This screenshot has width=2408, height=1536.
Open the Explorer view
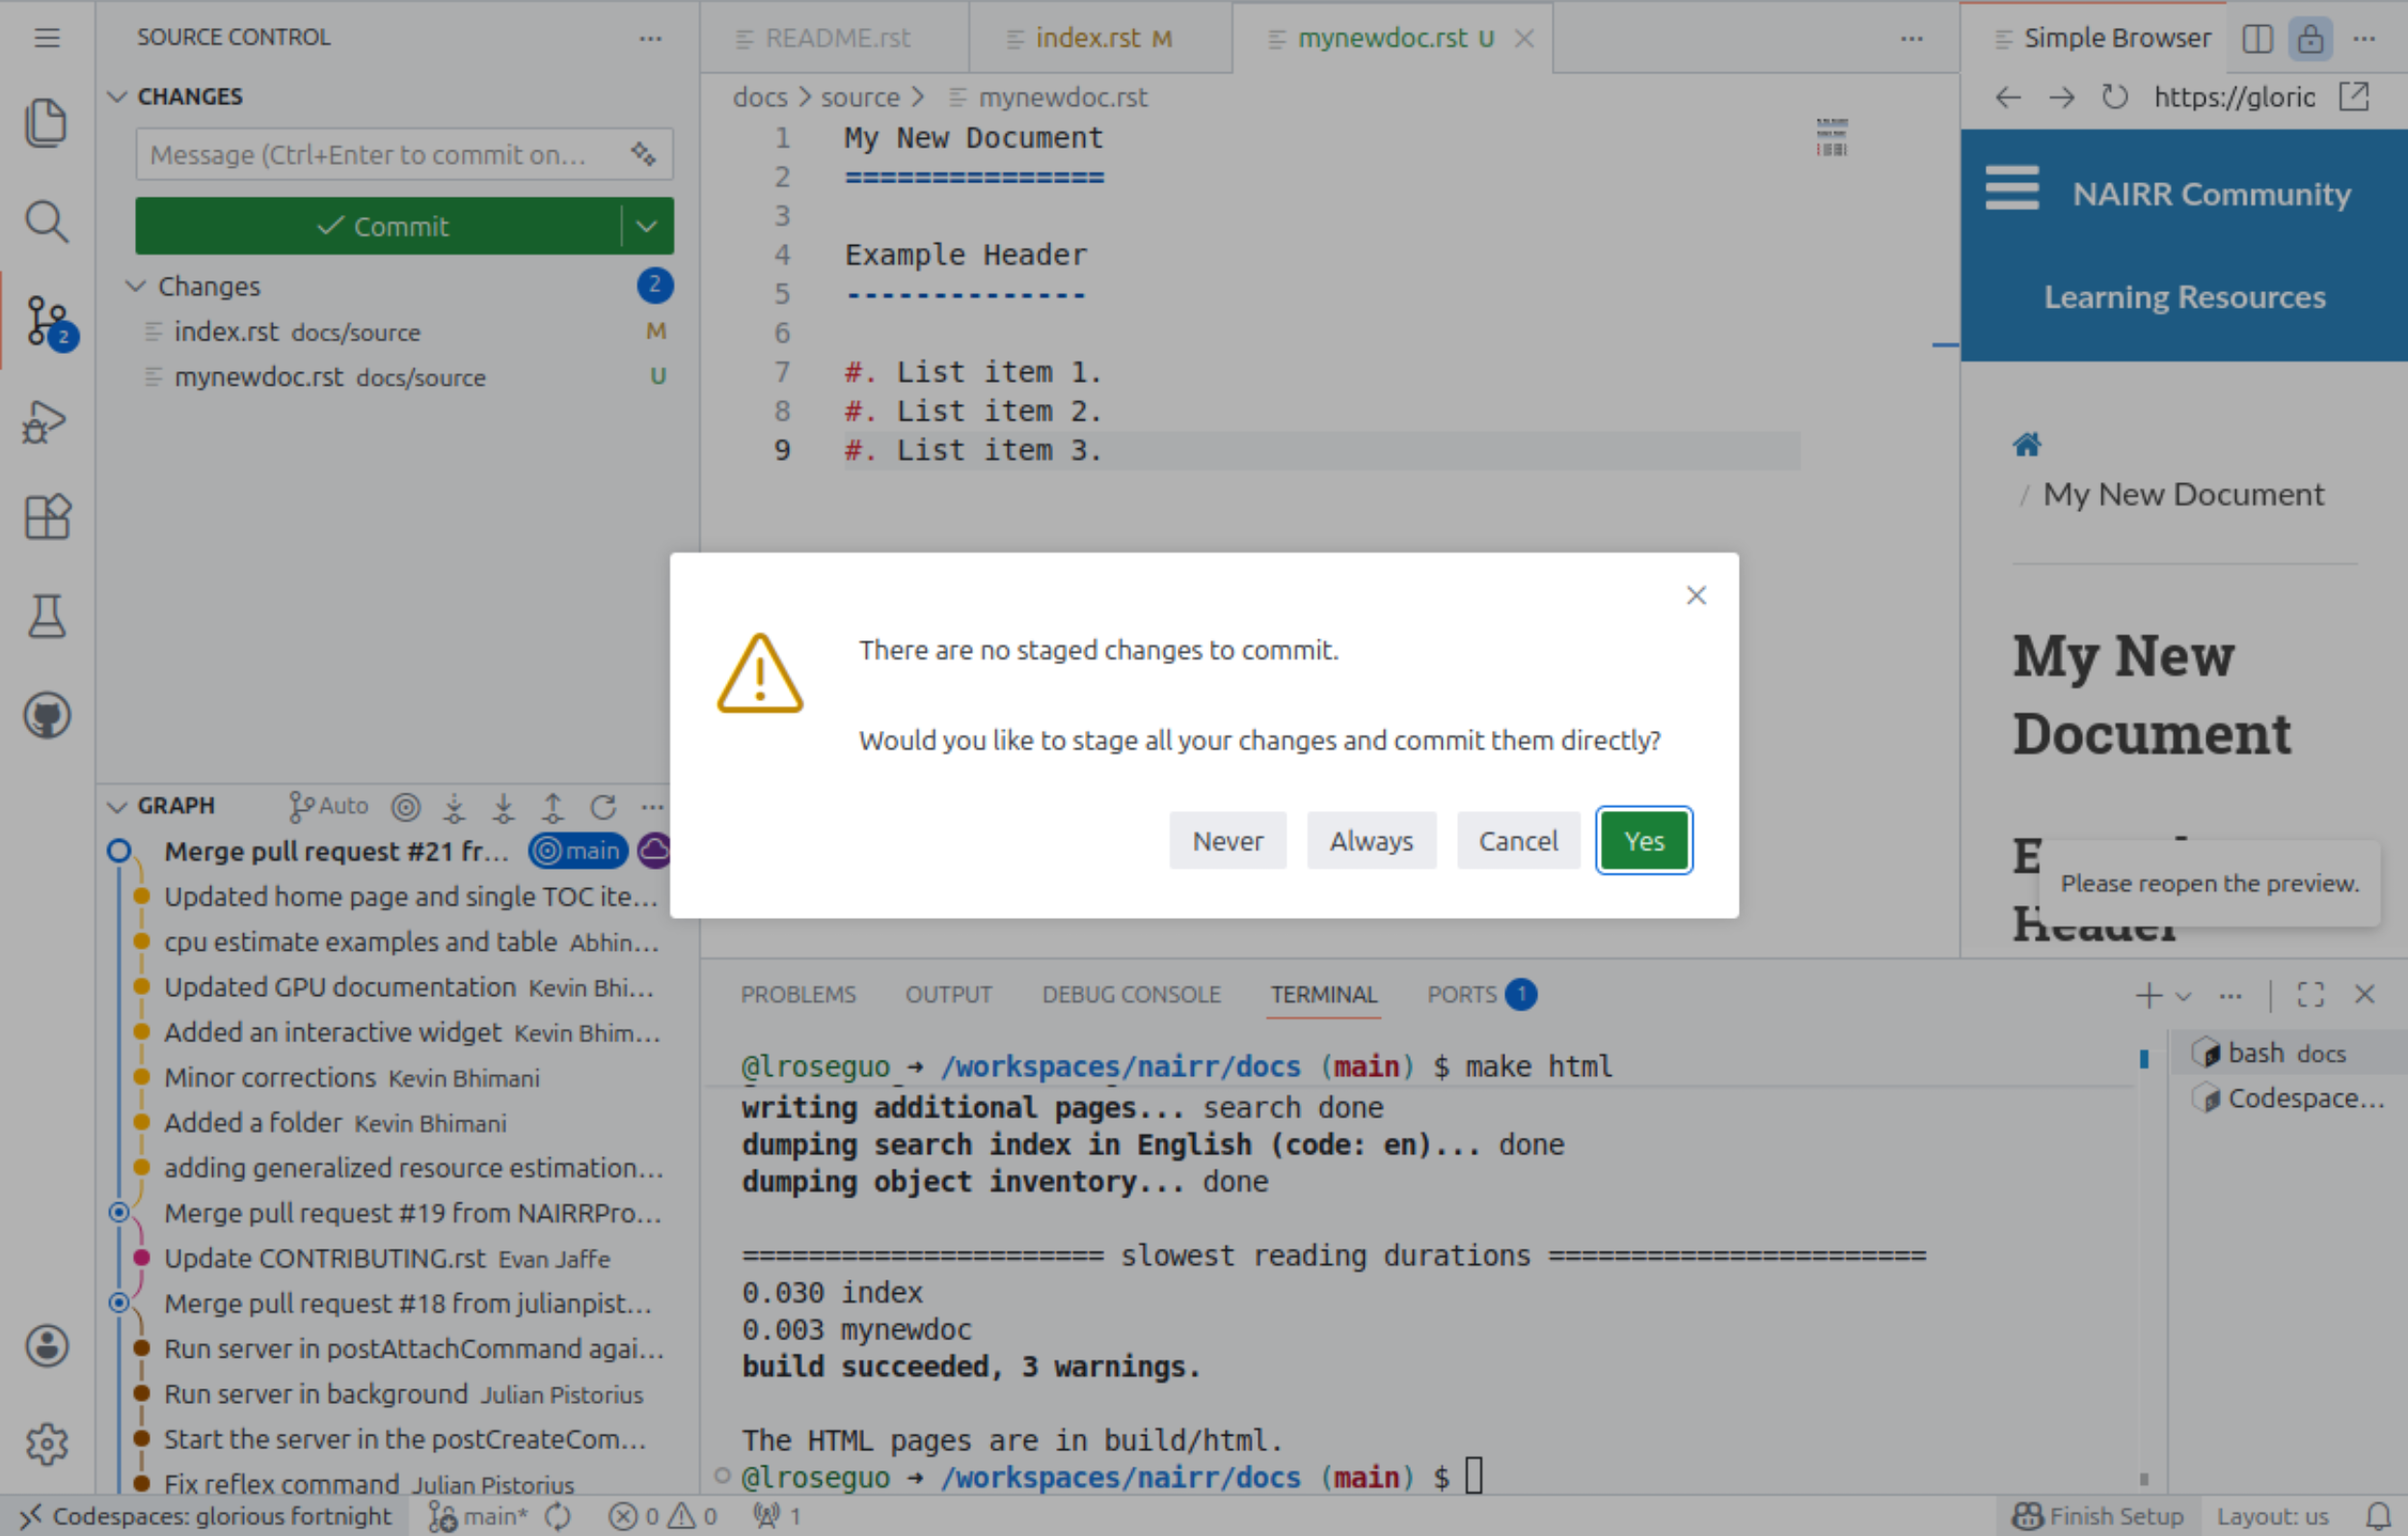[x=47, y=122]
